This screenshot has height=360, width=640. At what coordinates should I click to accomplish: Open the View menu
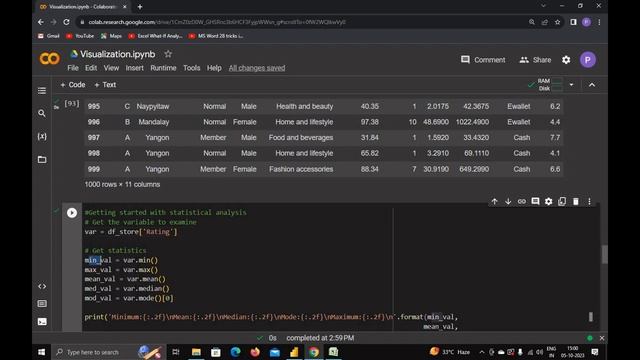point(111,68)
